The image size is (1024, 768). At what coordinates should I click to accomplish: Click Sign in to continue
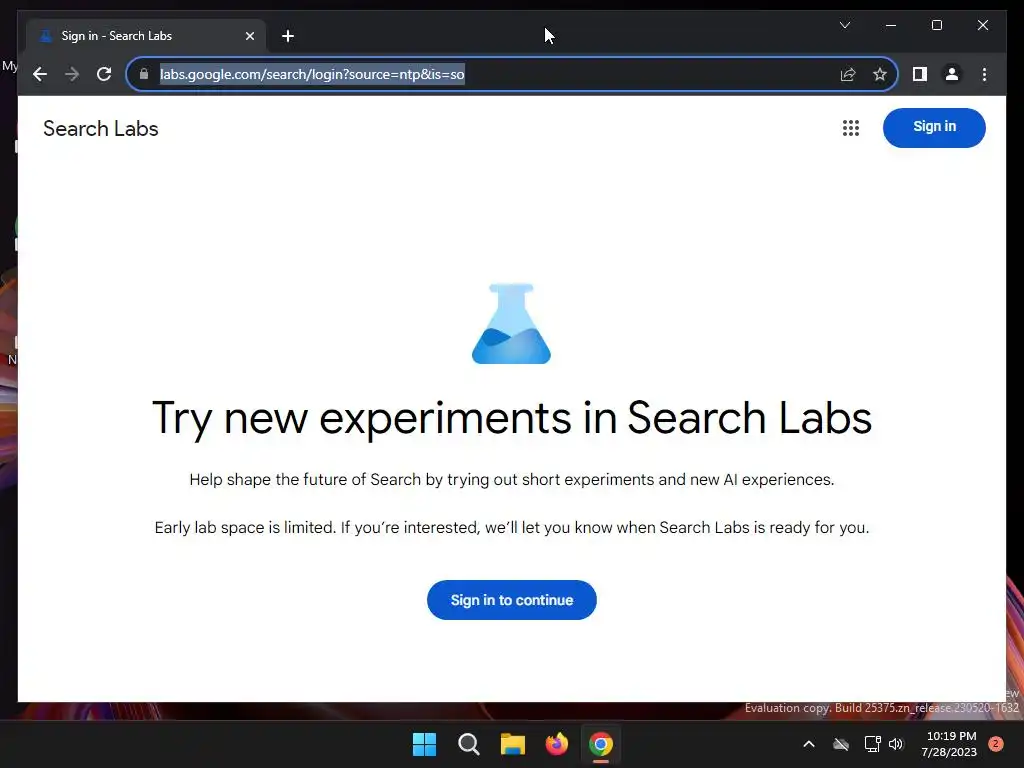511,600
